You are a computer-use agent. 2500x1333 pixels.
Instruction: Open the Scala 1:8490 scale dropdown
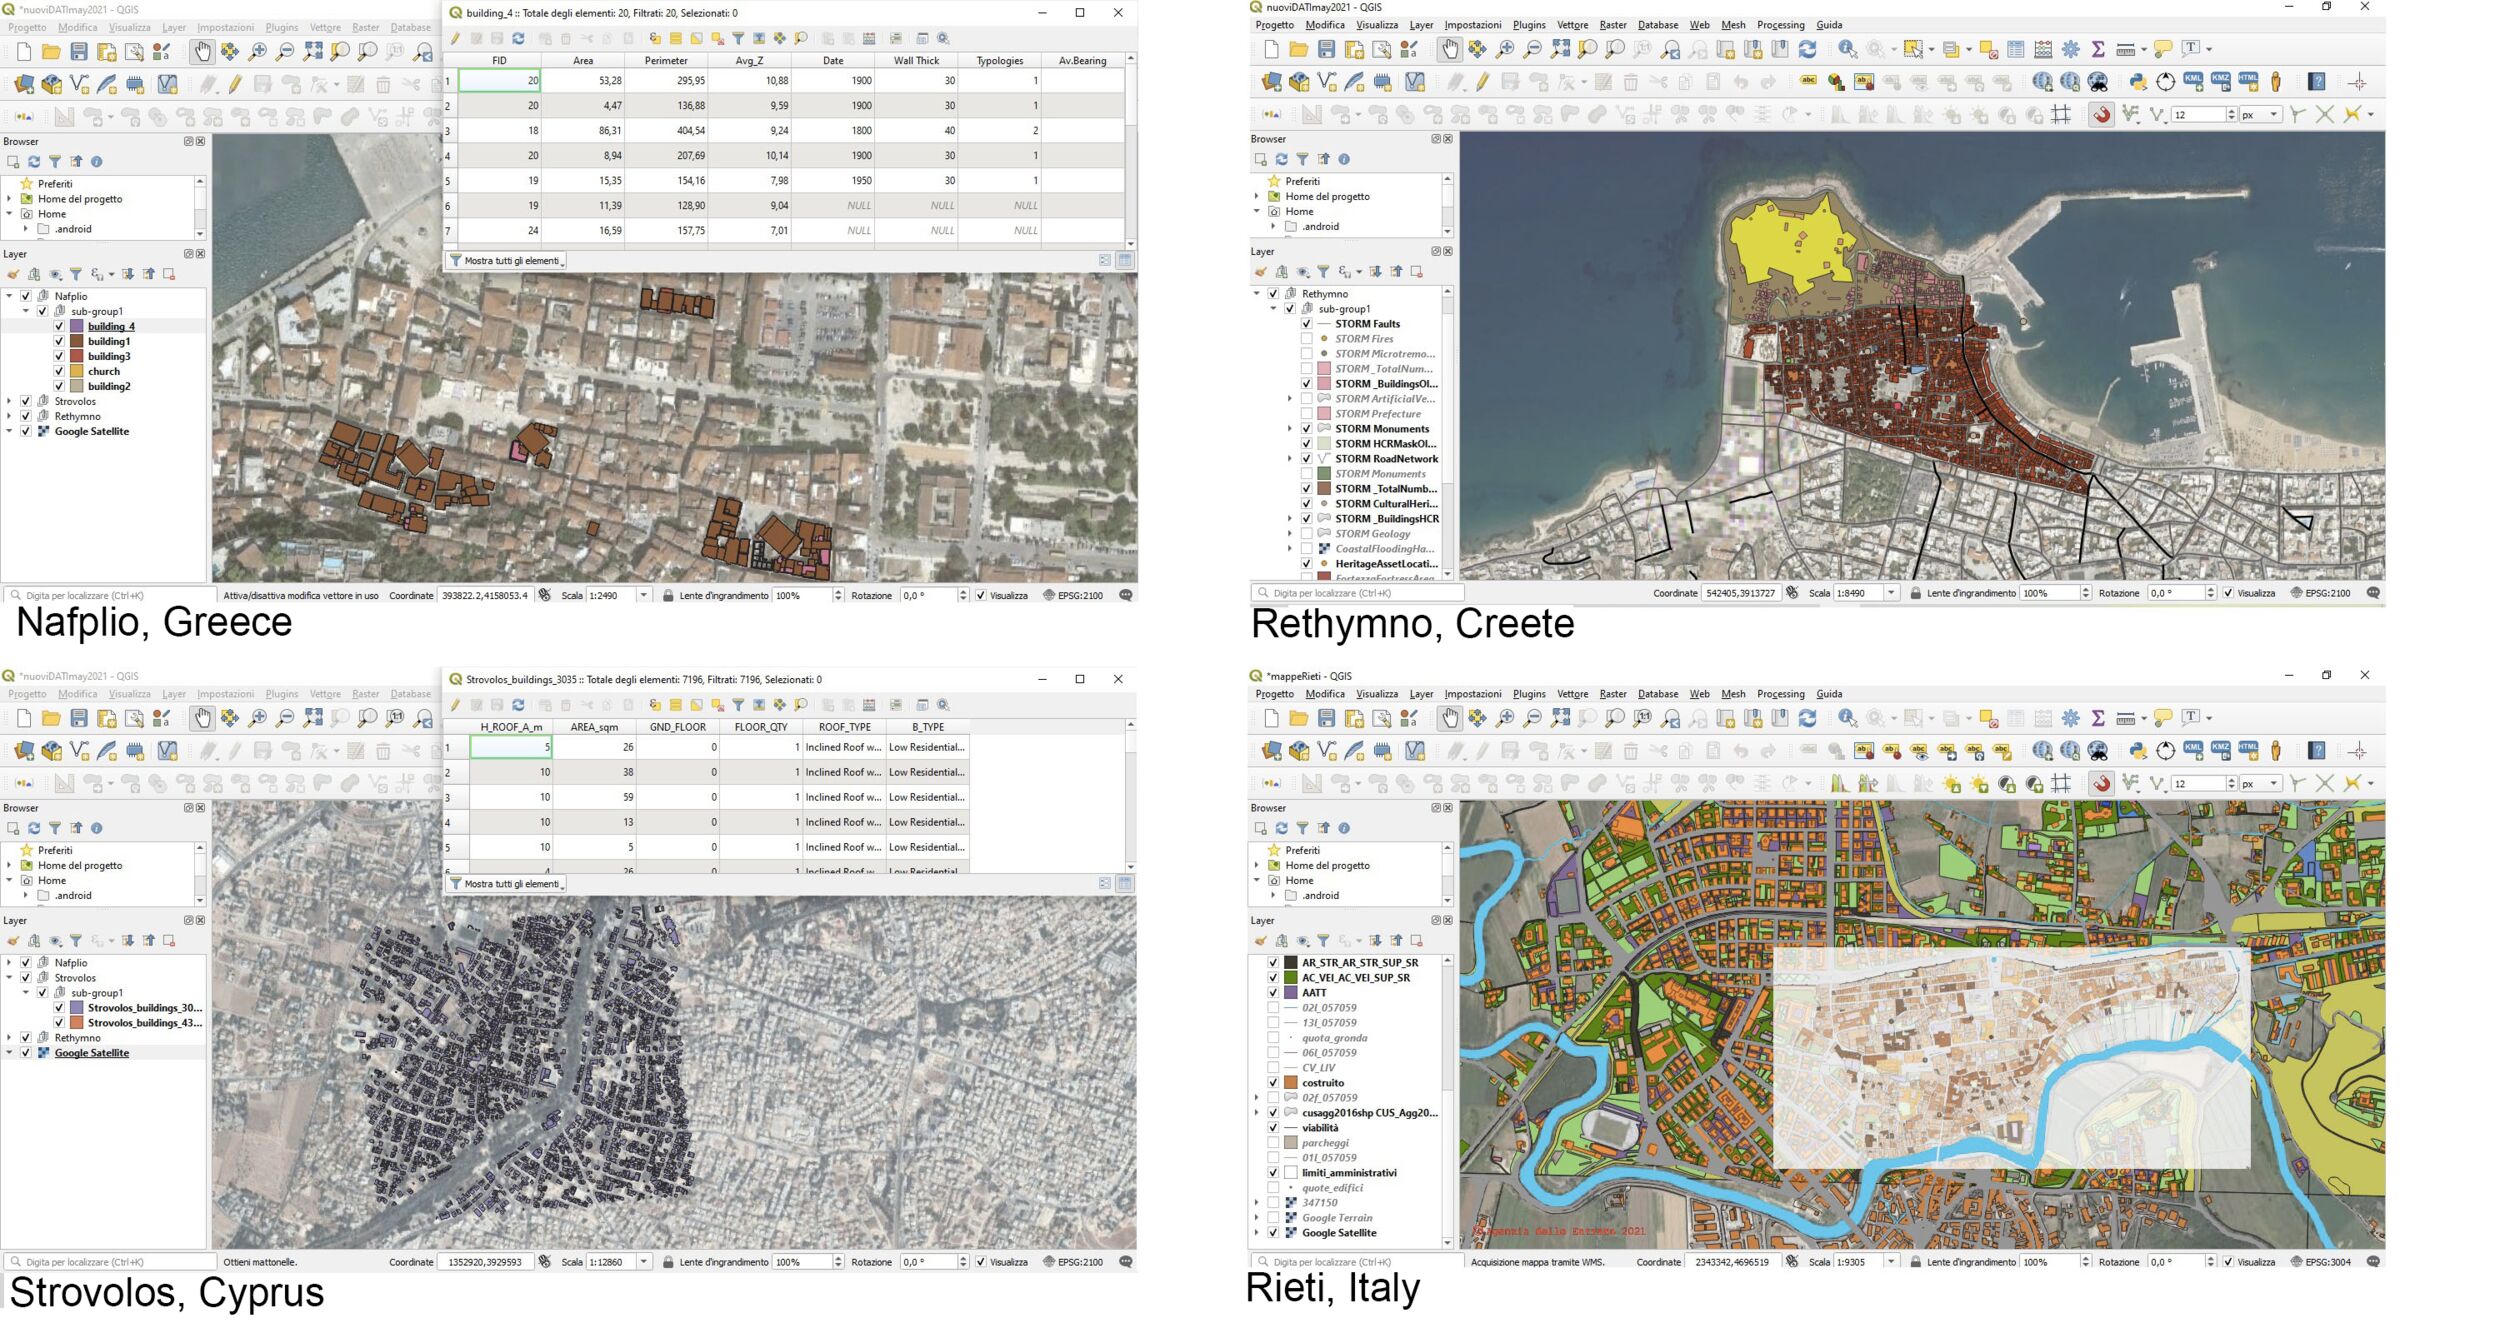pos(1891,593)
